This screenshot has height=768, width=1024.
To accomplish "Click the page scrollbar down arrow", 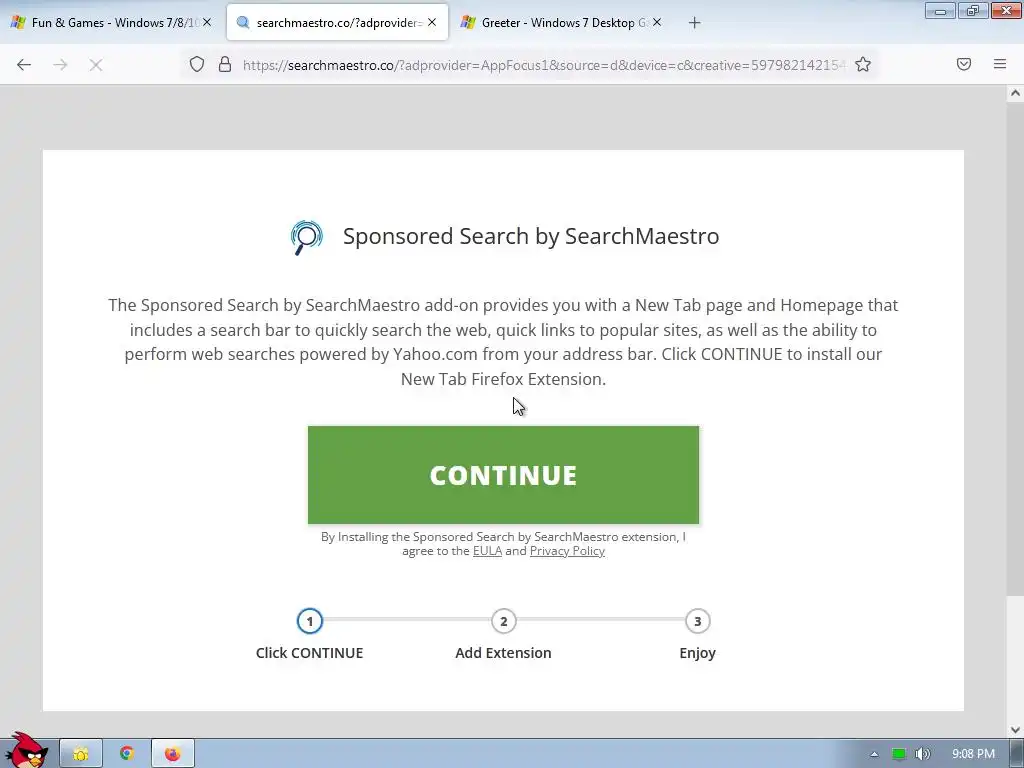I will [x=1015, y=729].
